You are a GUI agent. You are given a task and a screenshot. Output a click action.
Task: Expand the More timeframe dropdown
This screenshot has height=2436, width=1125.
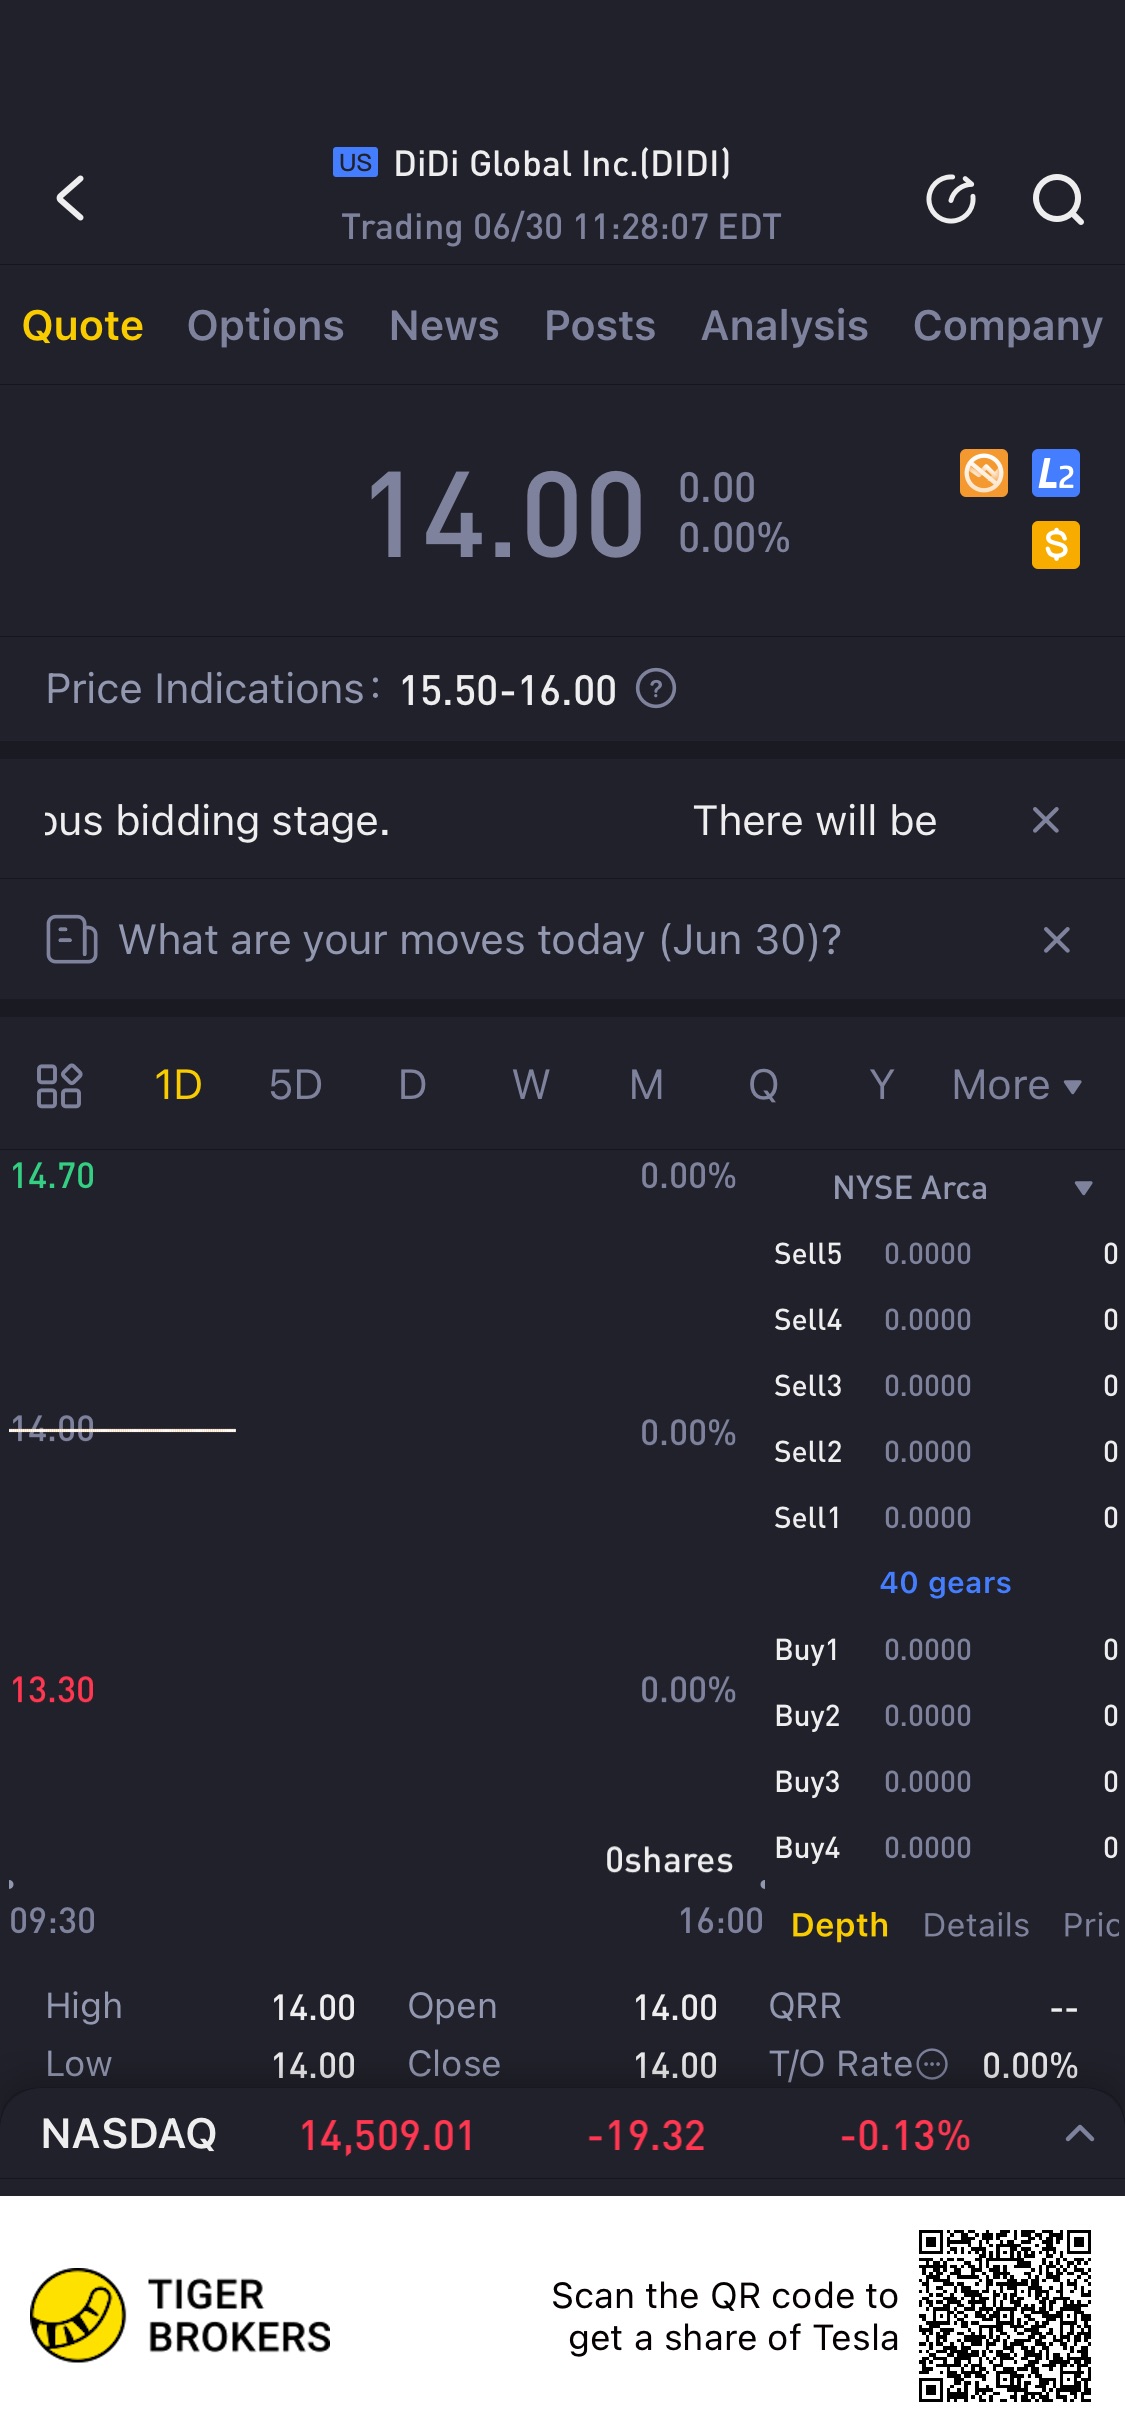pos(1016,1086)
